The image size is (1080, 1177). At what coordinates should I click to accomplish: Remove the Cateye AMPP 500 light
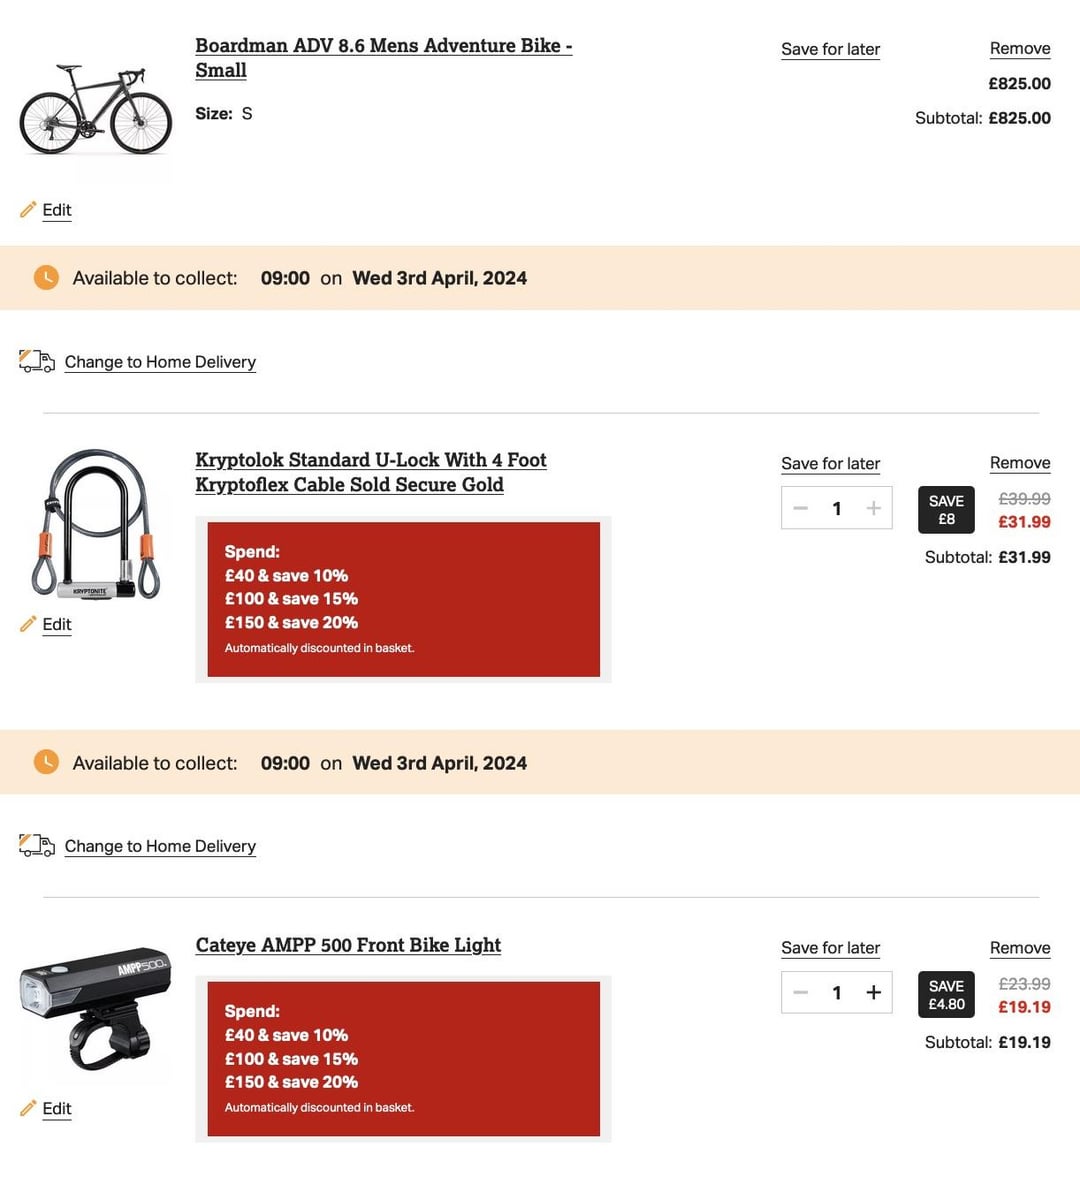(x=1020, y=948)
